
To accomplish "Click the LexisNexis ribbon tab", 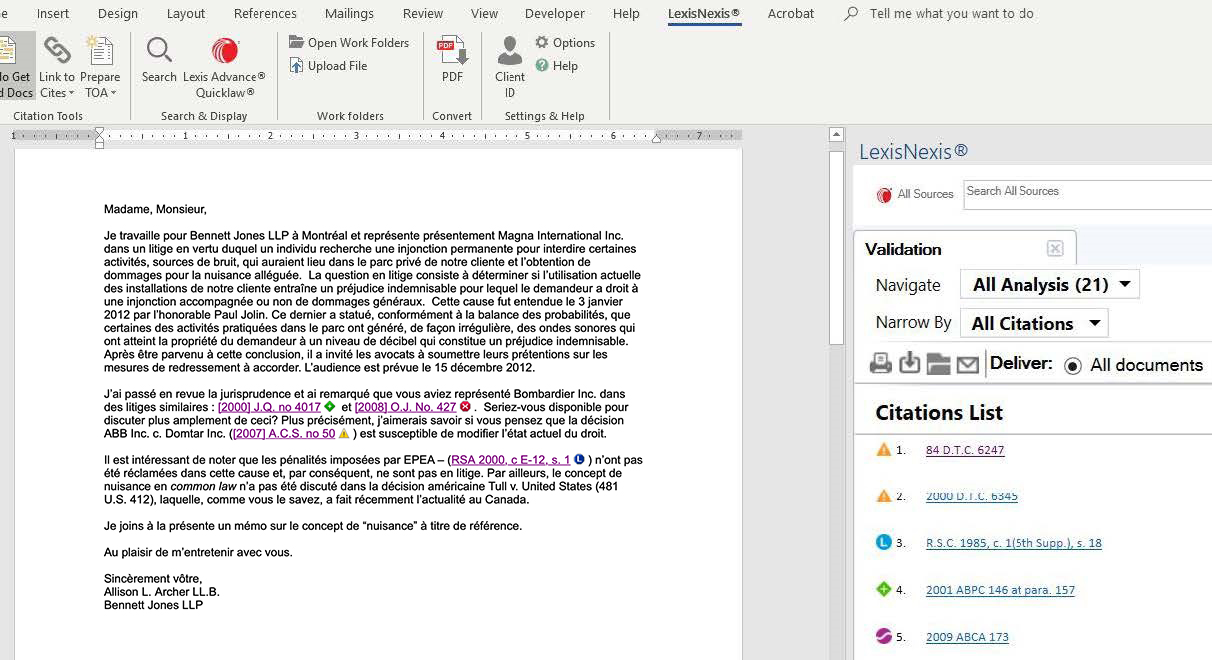I will pos(704,14).
